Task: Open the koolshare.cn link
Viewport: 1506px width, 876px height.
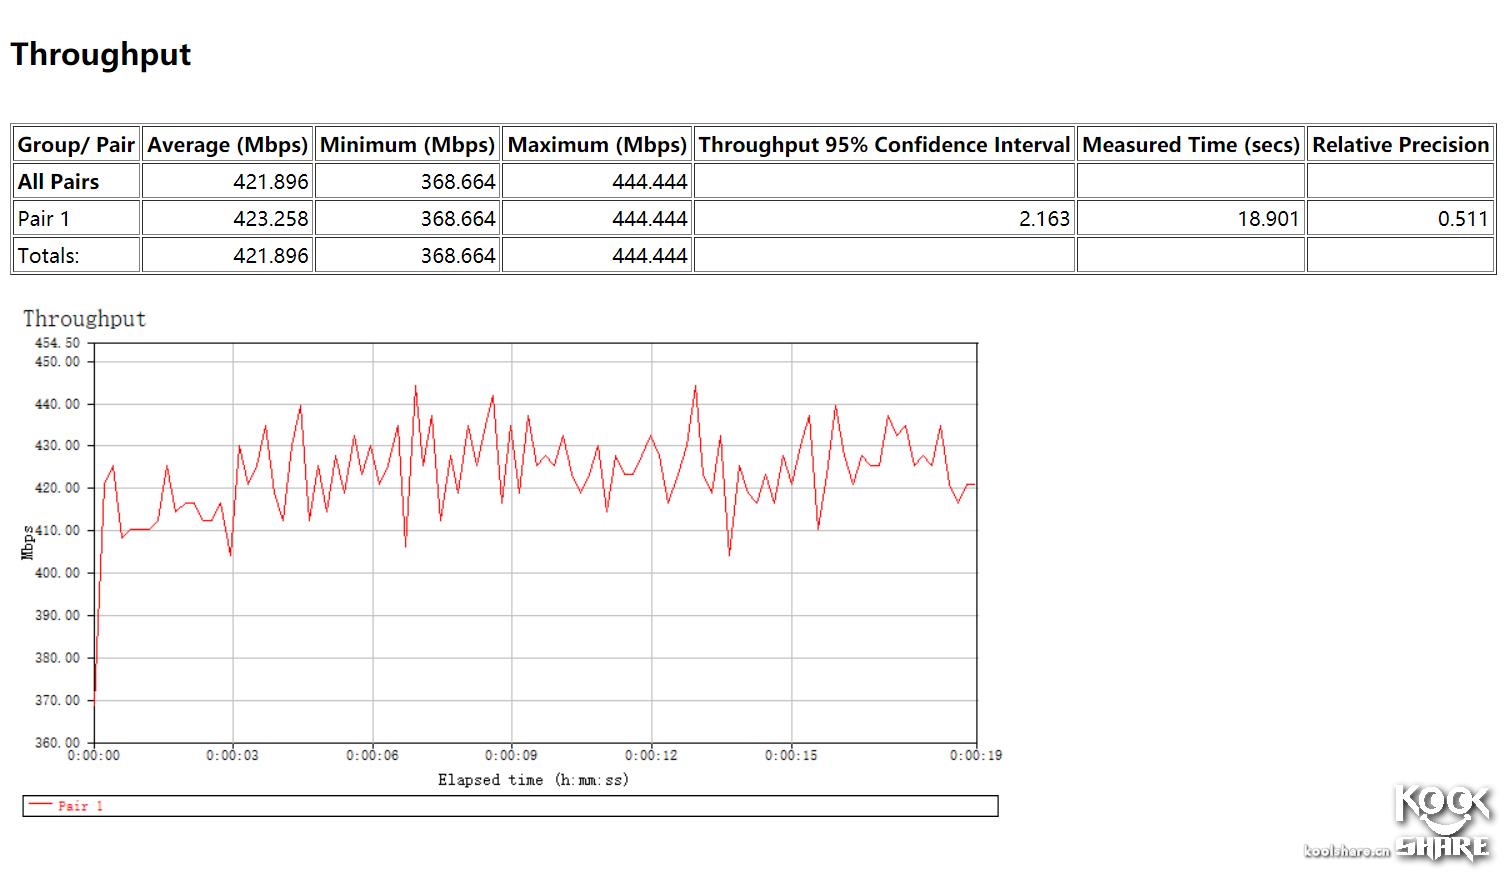Action: click(x=1344, y=851)
